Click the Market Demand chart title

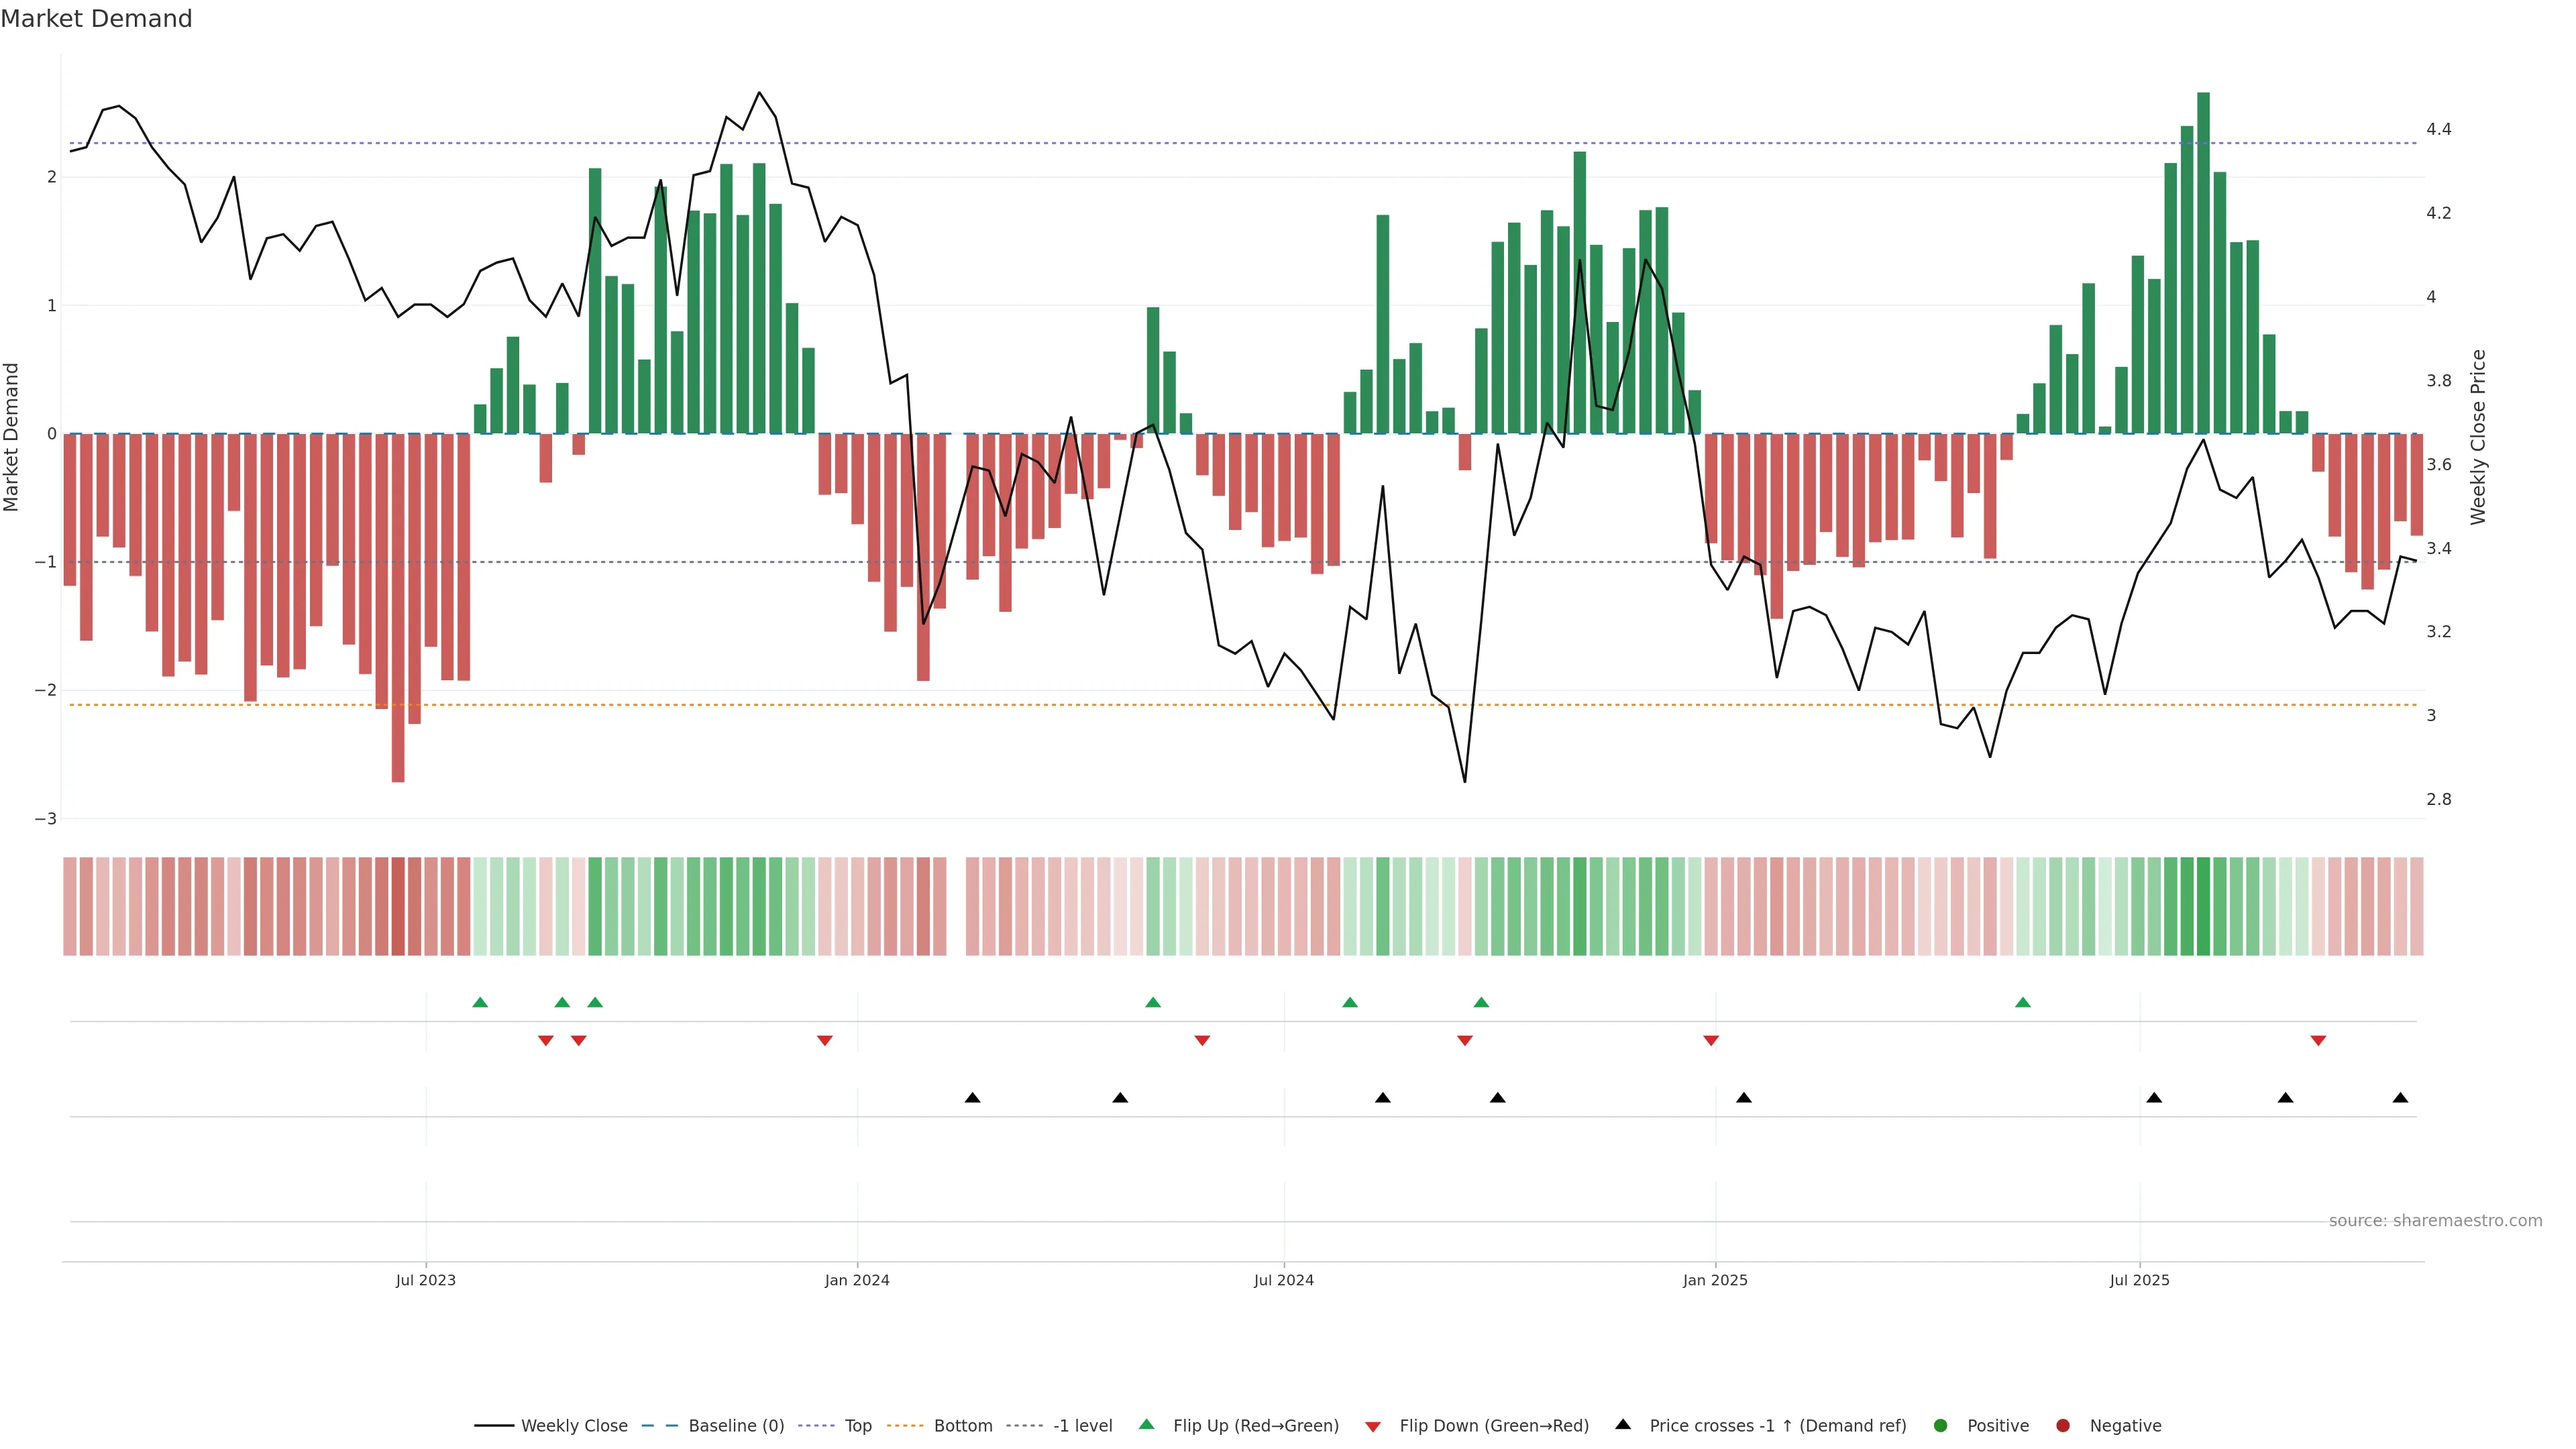(x=96, y=19)
